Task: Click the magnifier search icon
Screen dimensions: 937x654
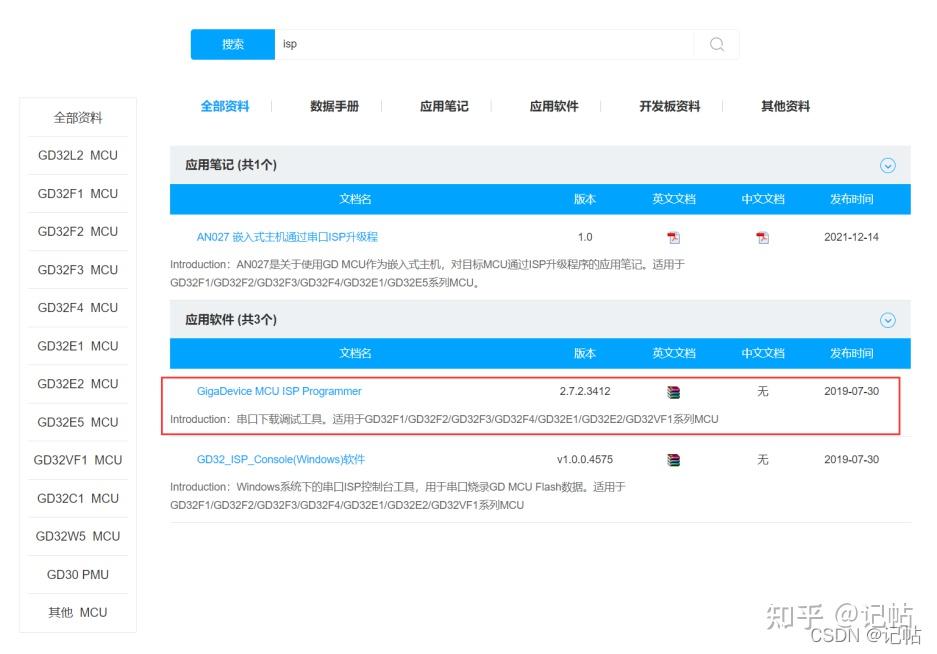Action: [716, 44]
